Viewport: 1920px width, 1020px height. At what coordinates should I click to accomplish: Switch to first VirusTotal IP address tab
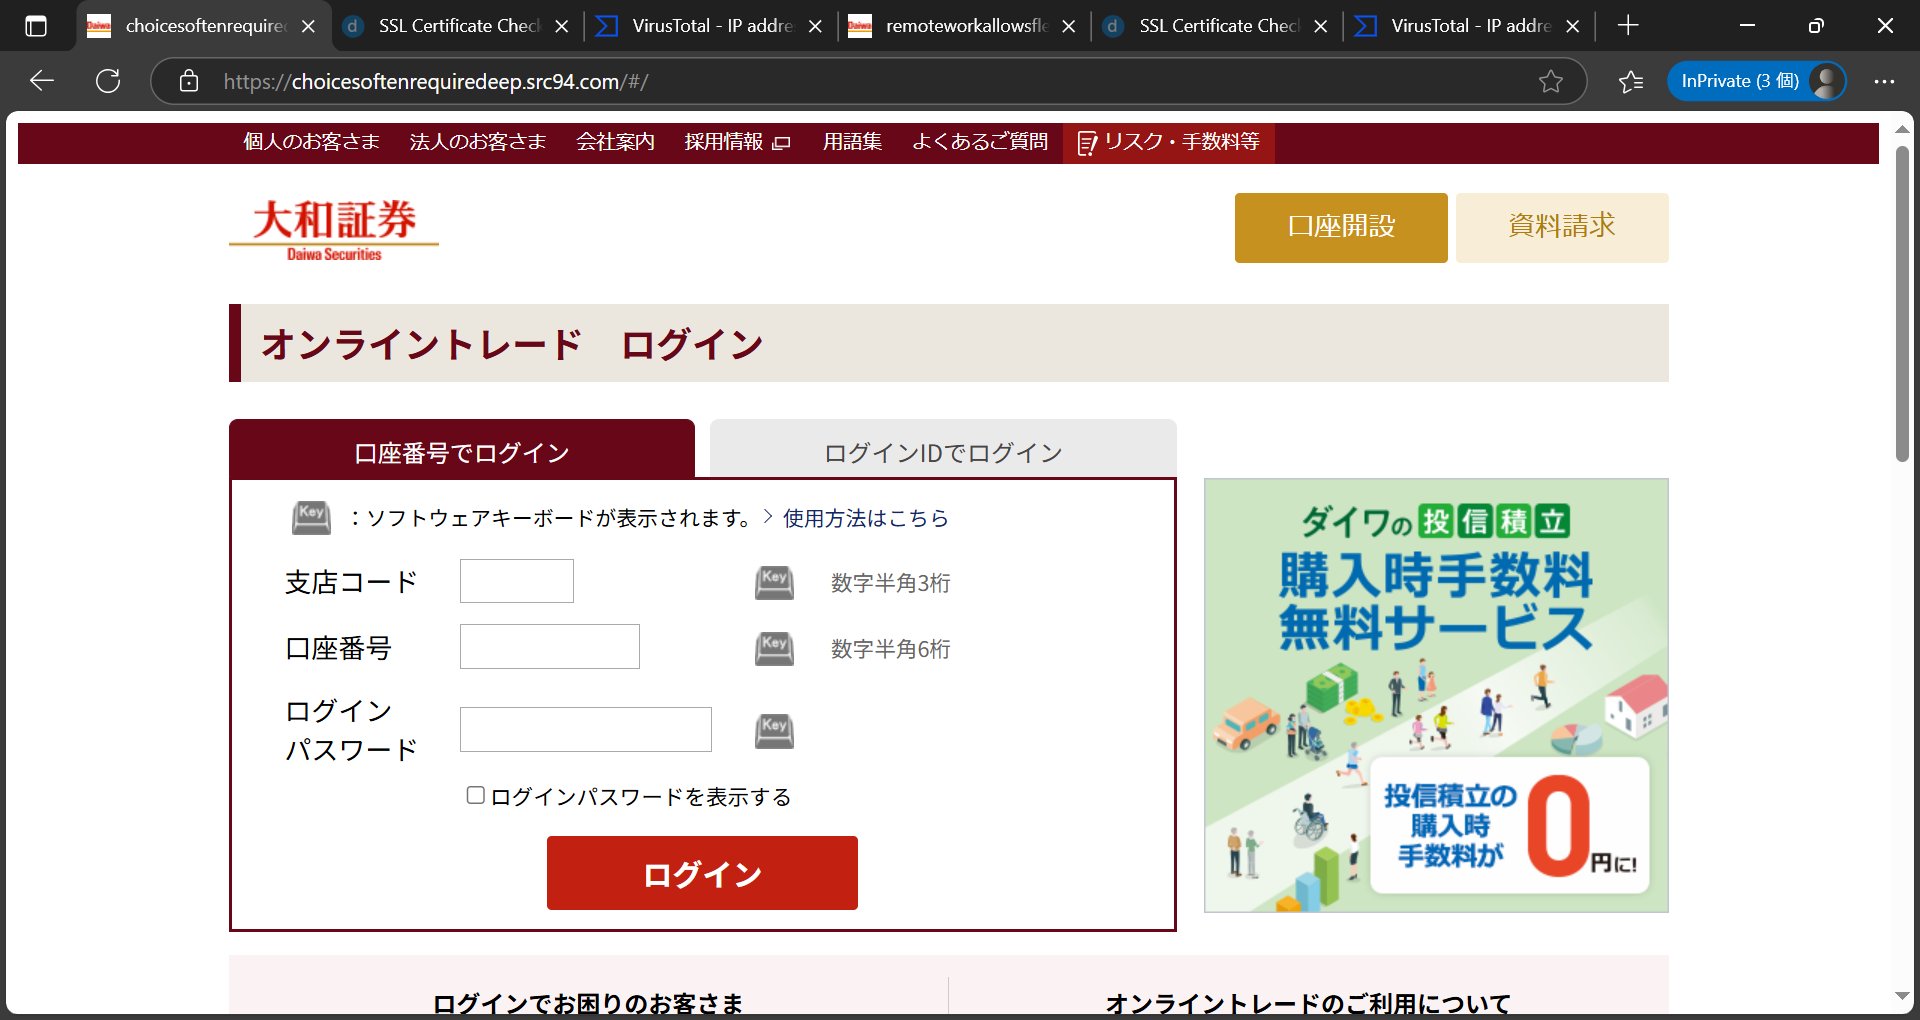coord(710,26)
